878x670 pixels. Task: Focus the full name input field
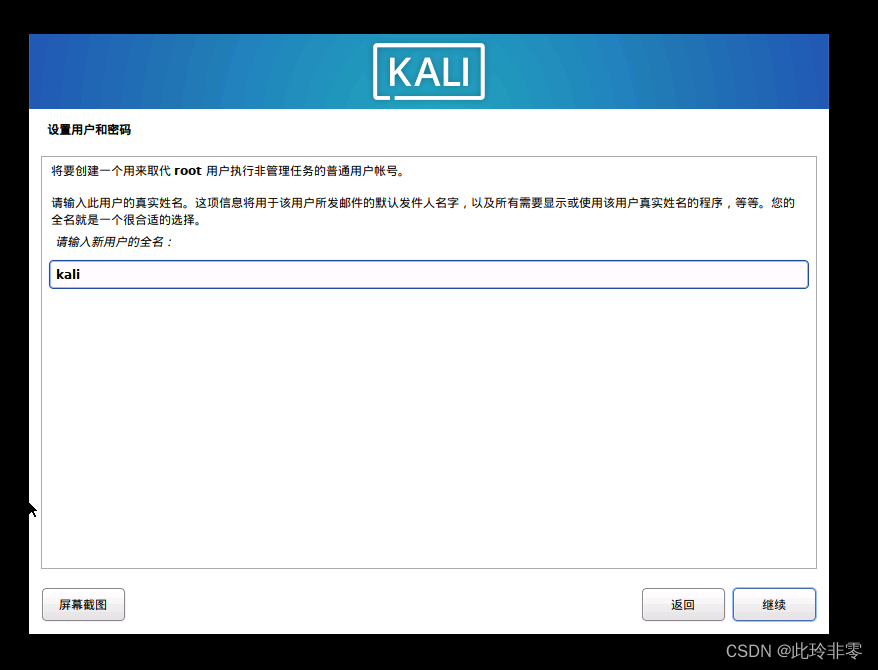tap(429, 274)
